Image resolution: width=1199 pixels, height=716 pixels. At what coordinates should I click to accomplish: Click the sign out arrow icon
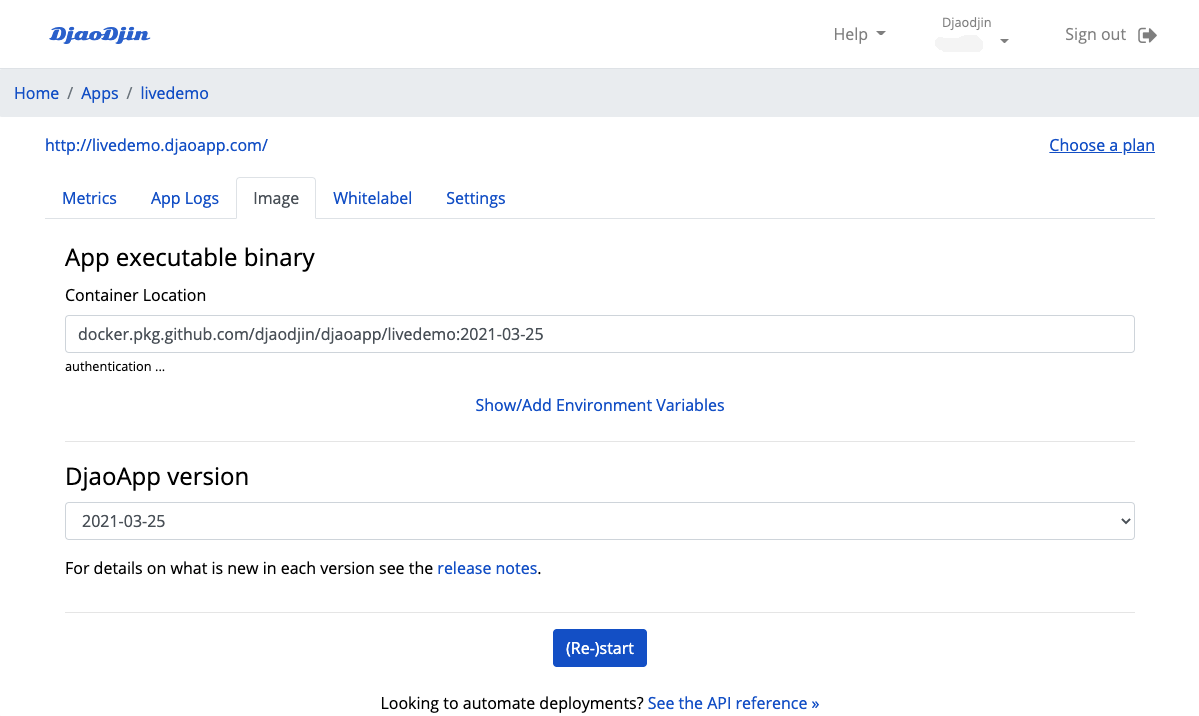pos(1147,35)
